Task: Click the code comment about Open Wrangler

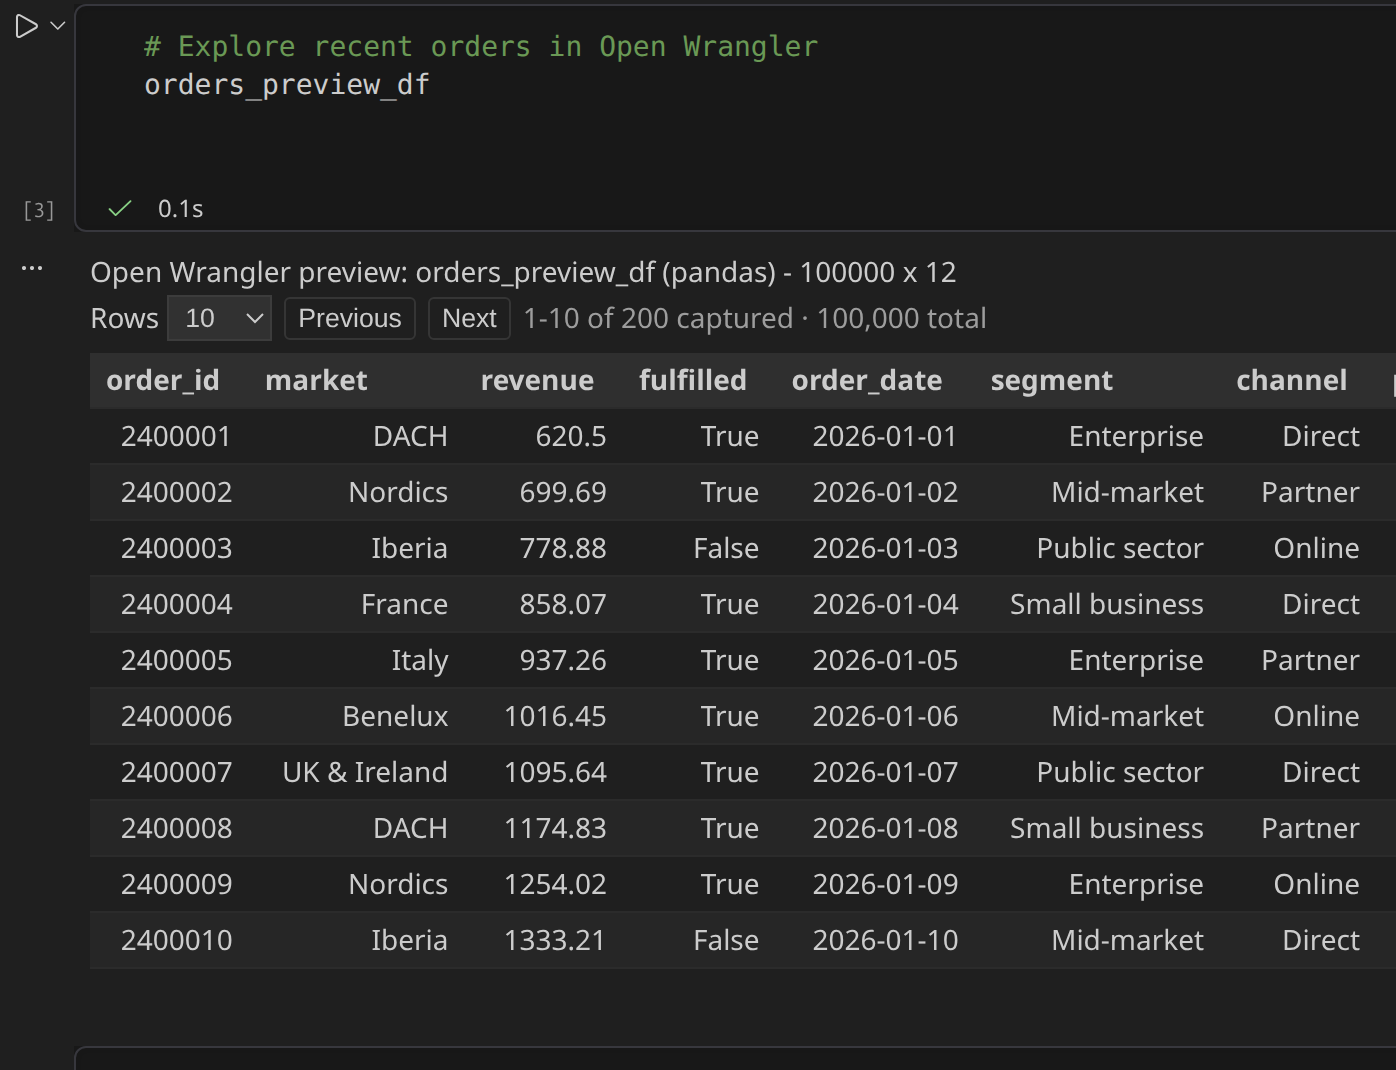Action: (x=481, y=47)
